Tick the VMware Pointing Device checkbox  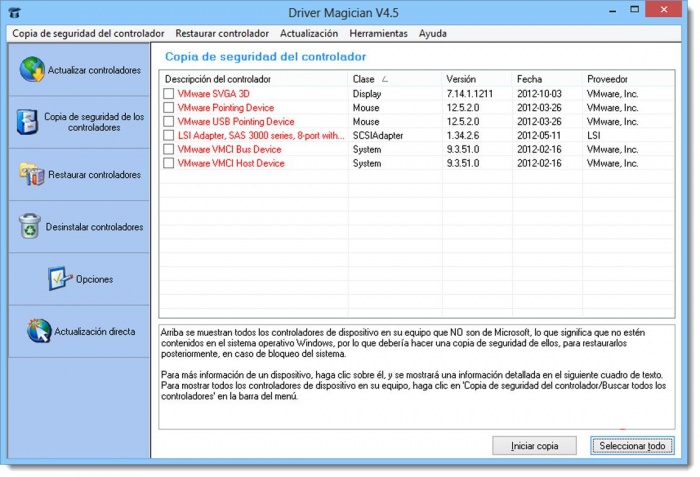[x=168, y=108]
